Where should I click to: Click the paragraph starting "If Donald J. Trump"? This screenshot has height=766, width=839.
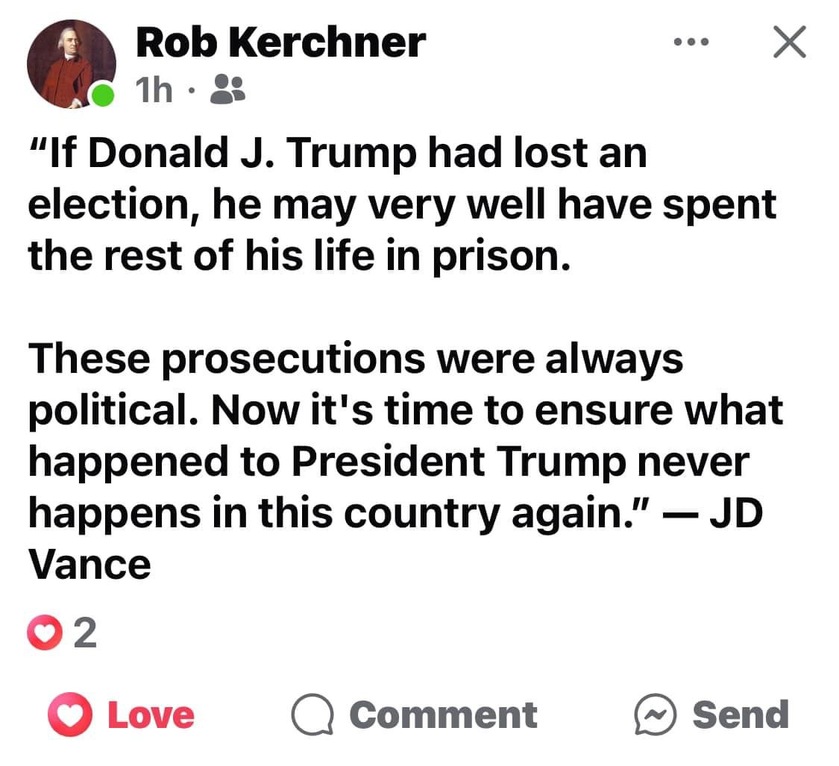pos(402,204)
